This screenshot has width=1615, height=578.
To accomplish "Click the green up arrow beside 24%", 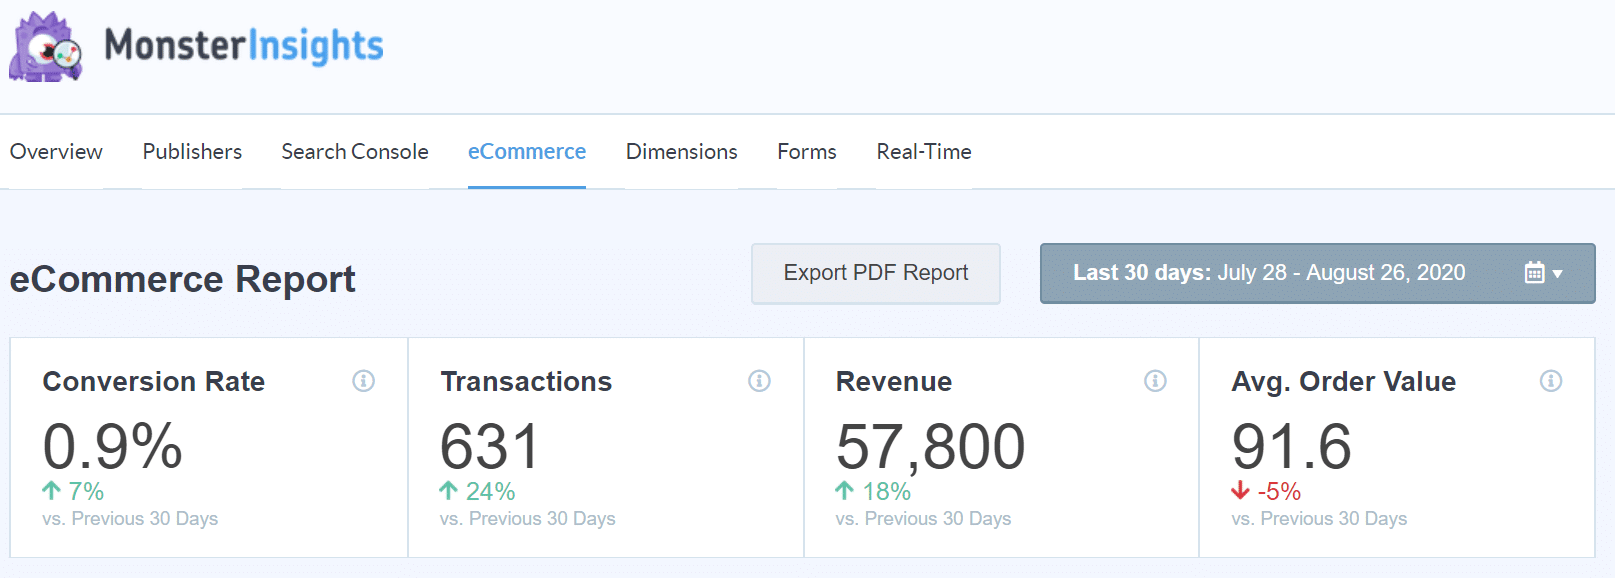I will [x=448, y=491].
